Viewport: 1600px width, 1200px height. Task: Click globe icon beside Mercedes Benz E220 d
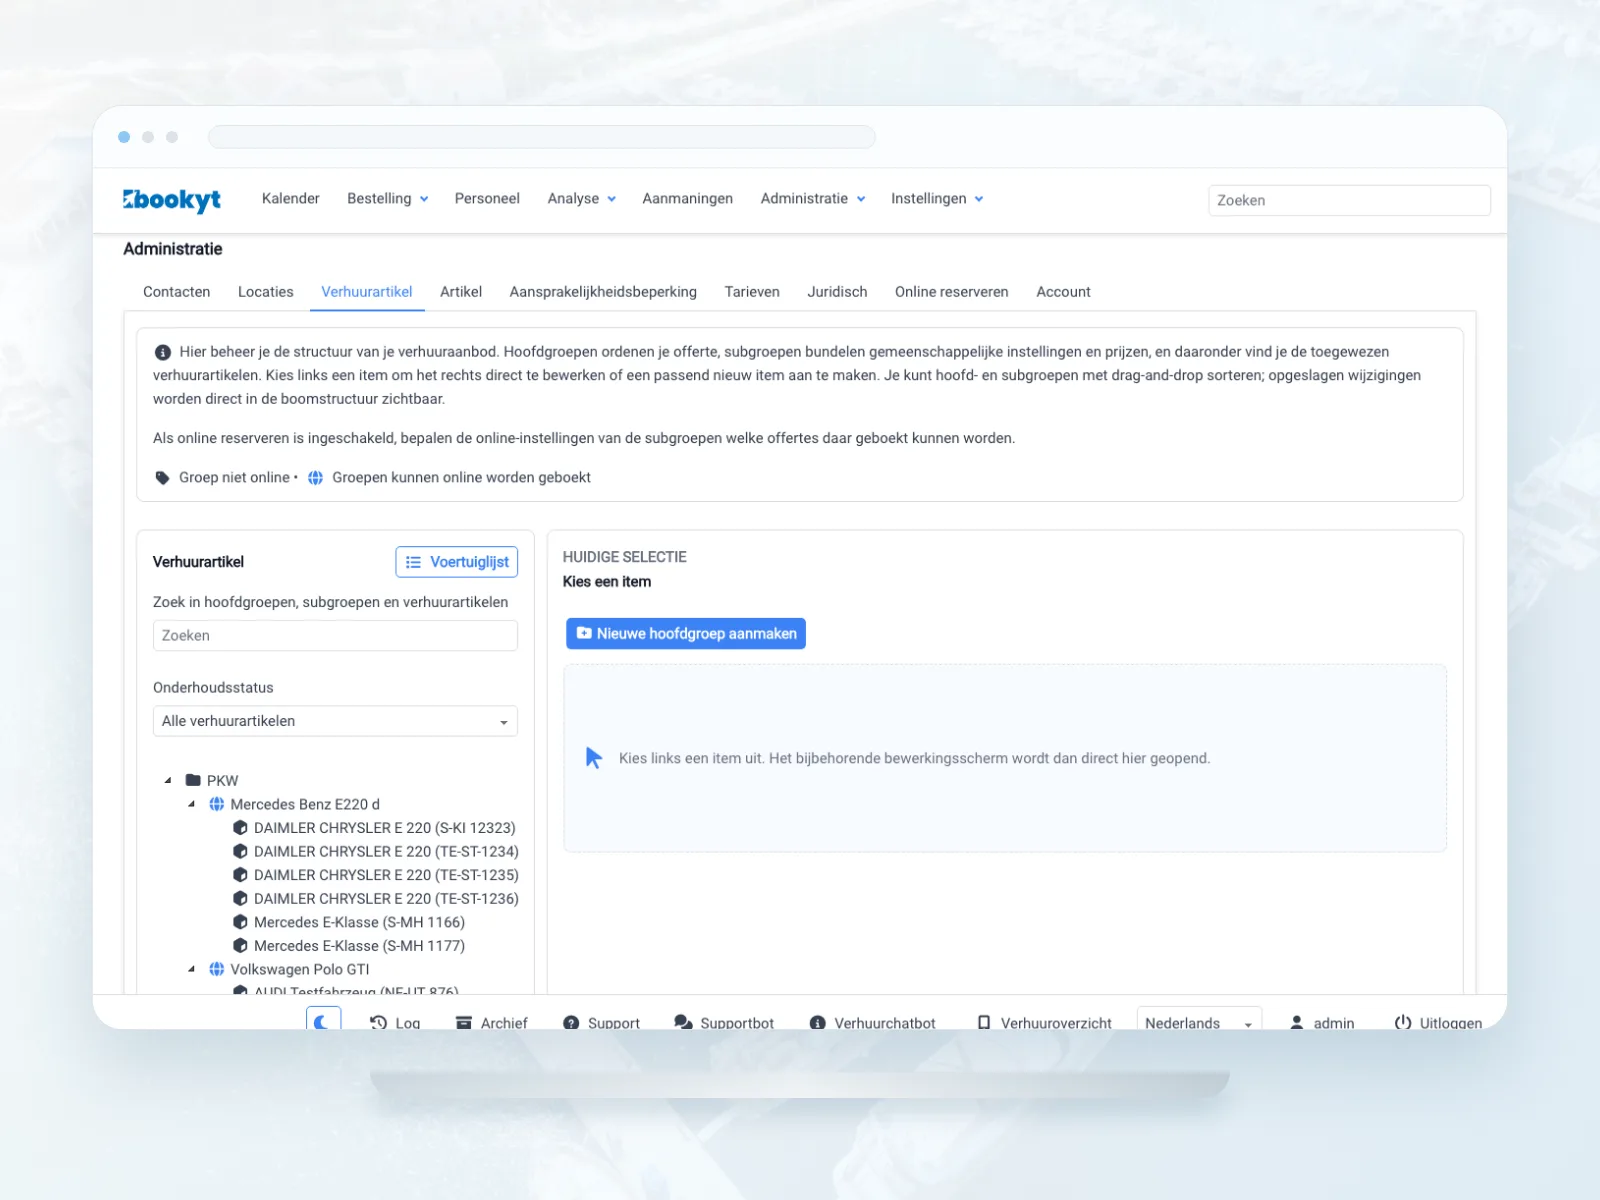click(217, 804)
